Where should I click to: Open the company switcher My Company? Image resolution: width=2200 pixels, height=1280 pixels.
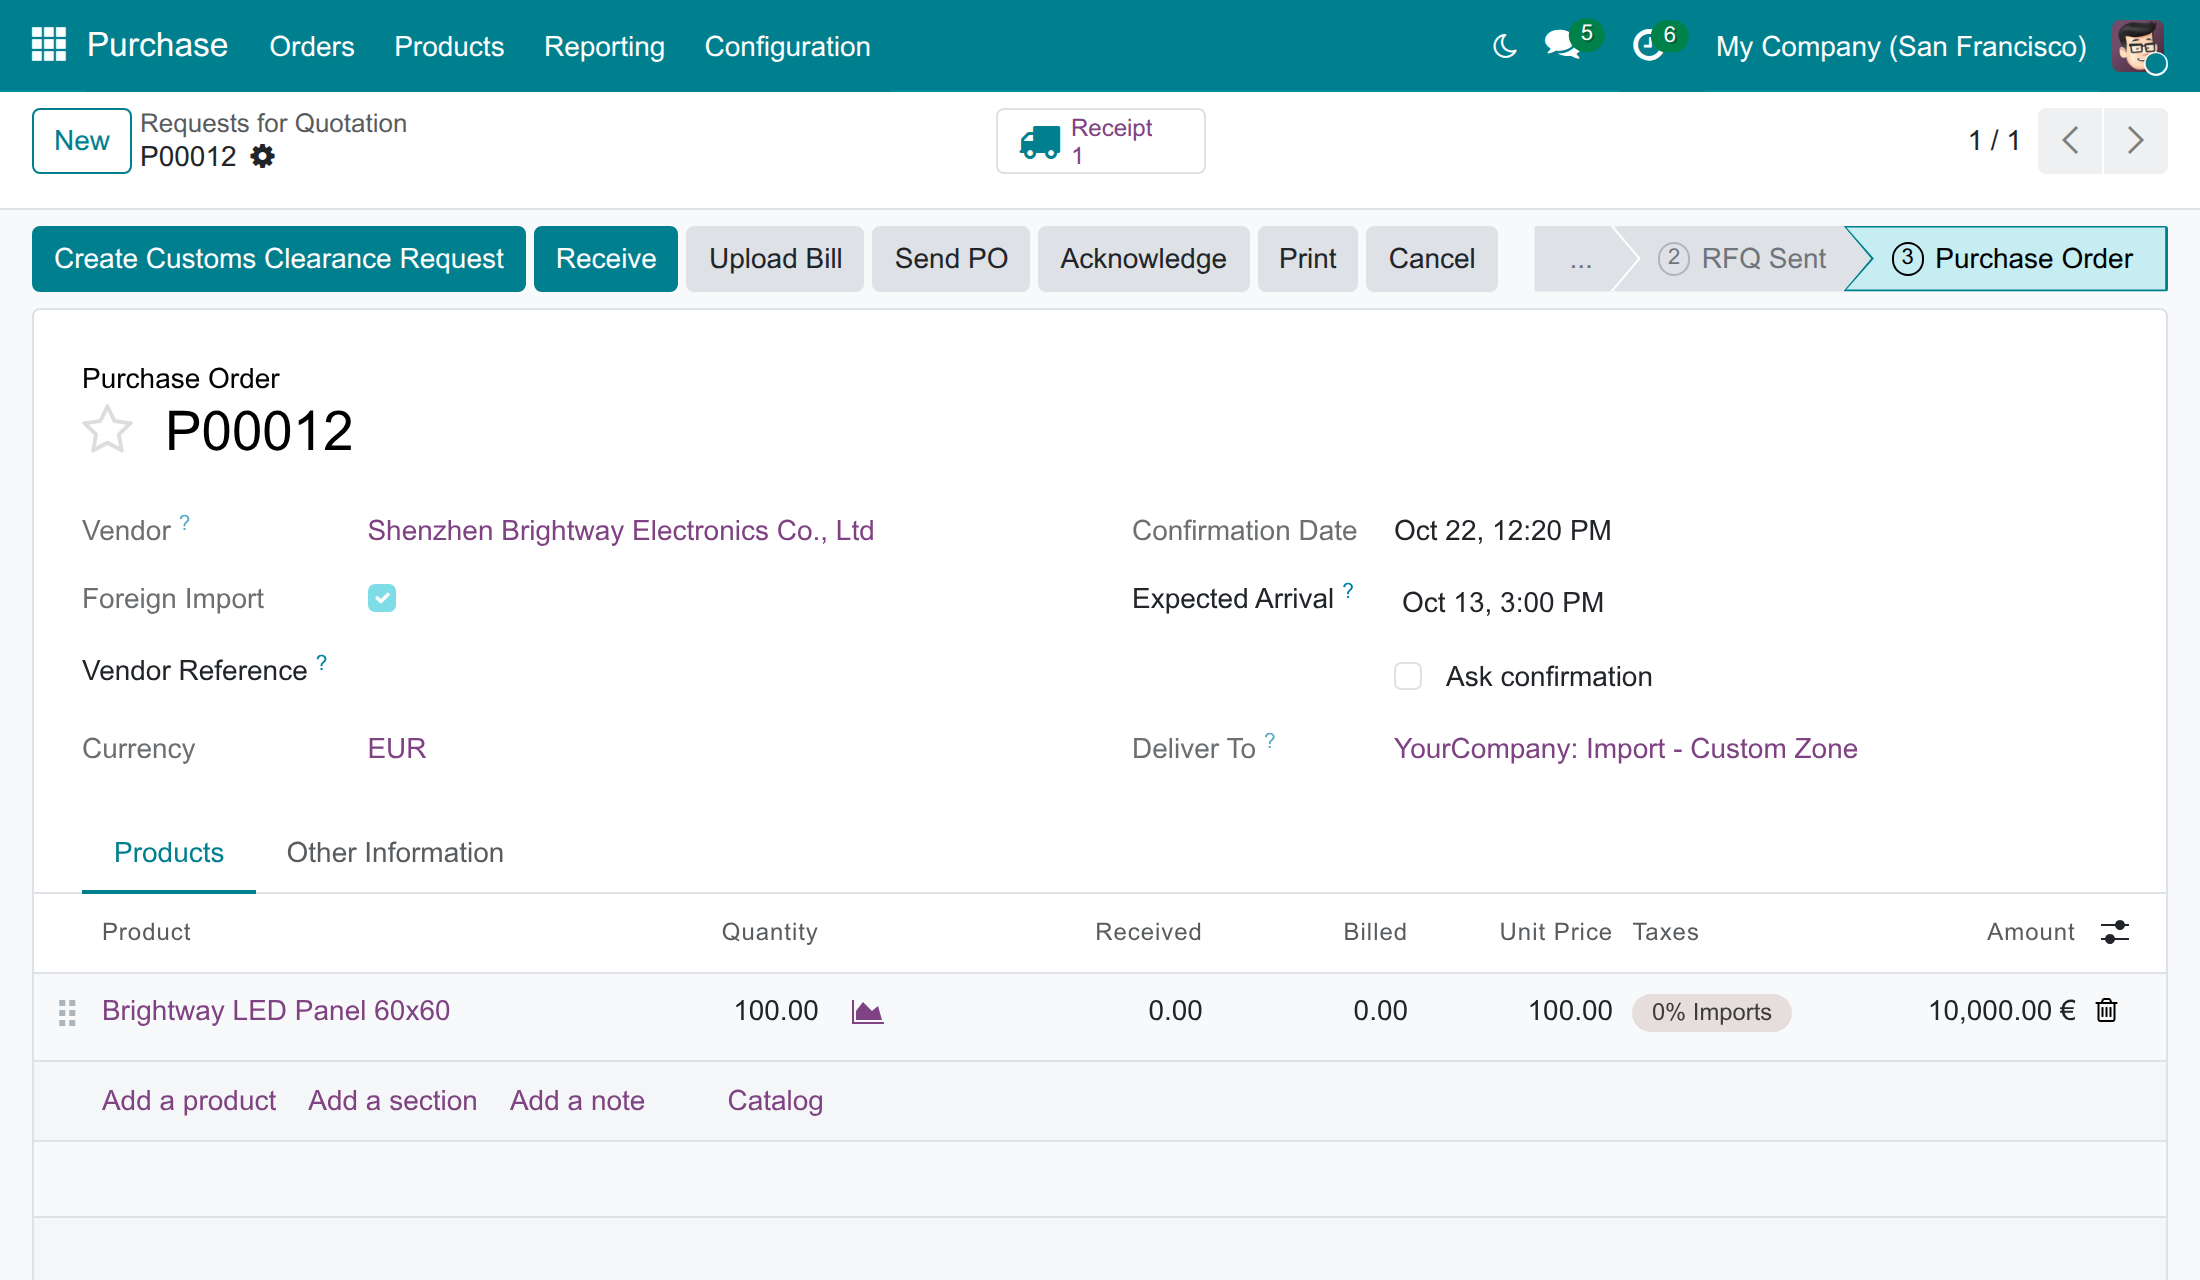click(1901, 46)
